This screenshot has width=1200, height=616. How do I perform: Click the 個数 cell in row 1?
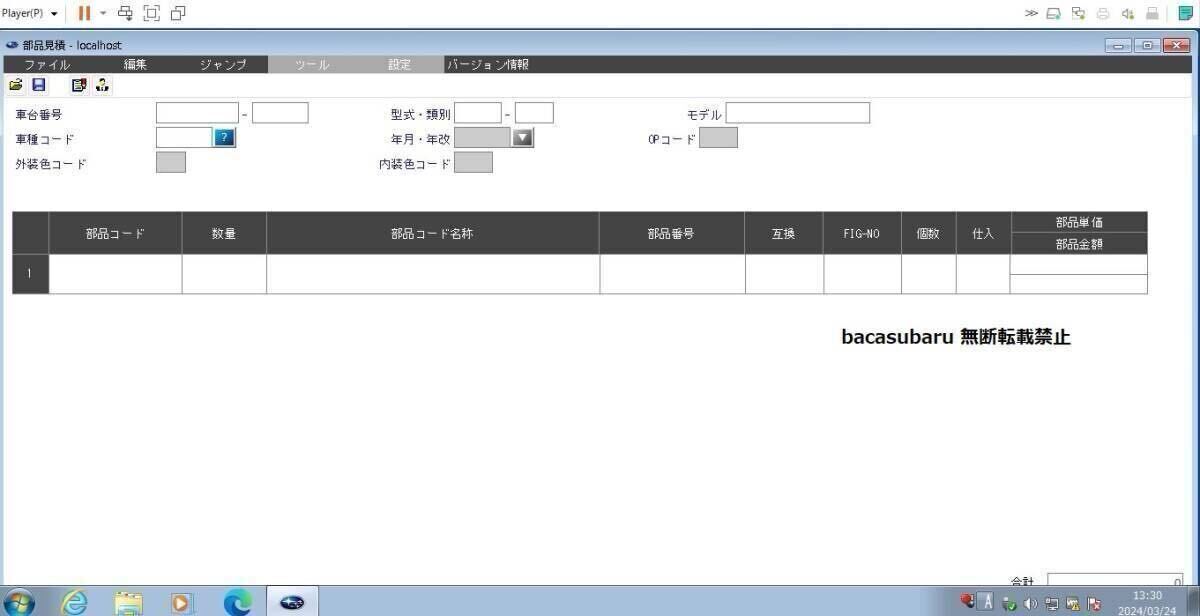[x=929, y=274]
